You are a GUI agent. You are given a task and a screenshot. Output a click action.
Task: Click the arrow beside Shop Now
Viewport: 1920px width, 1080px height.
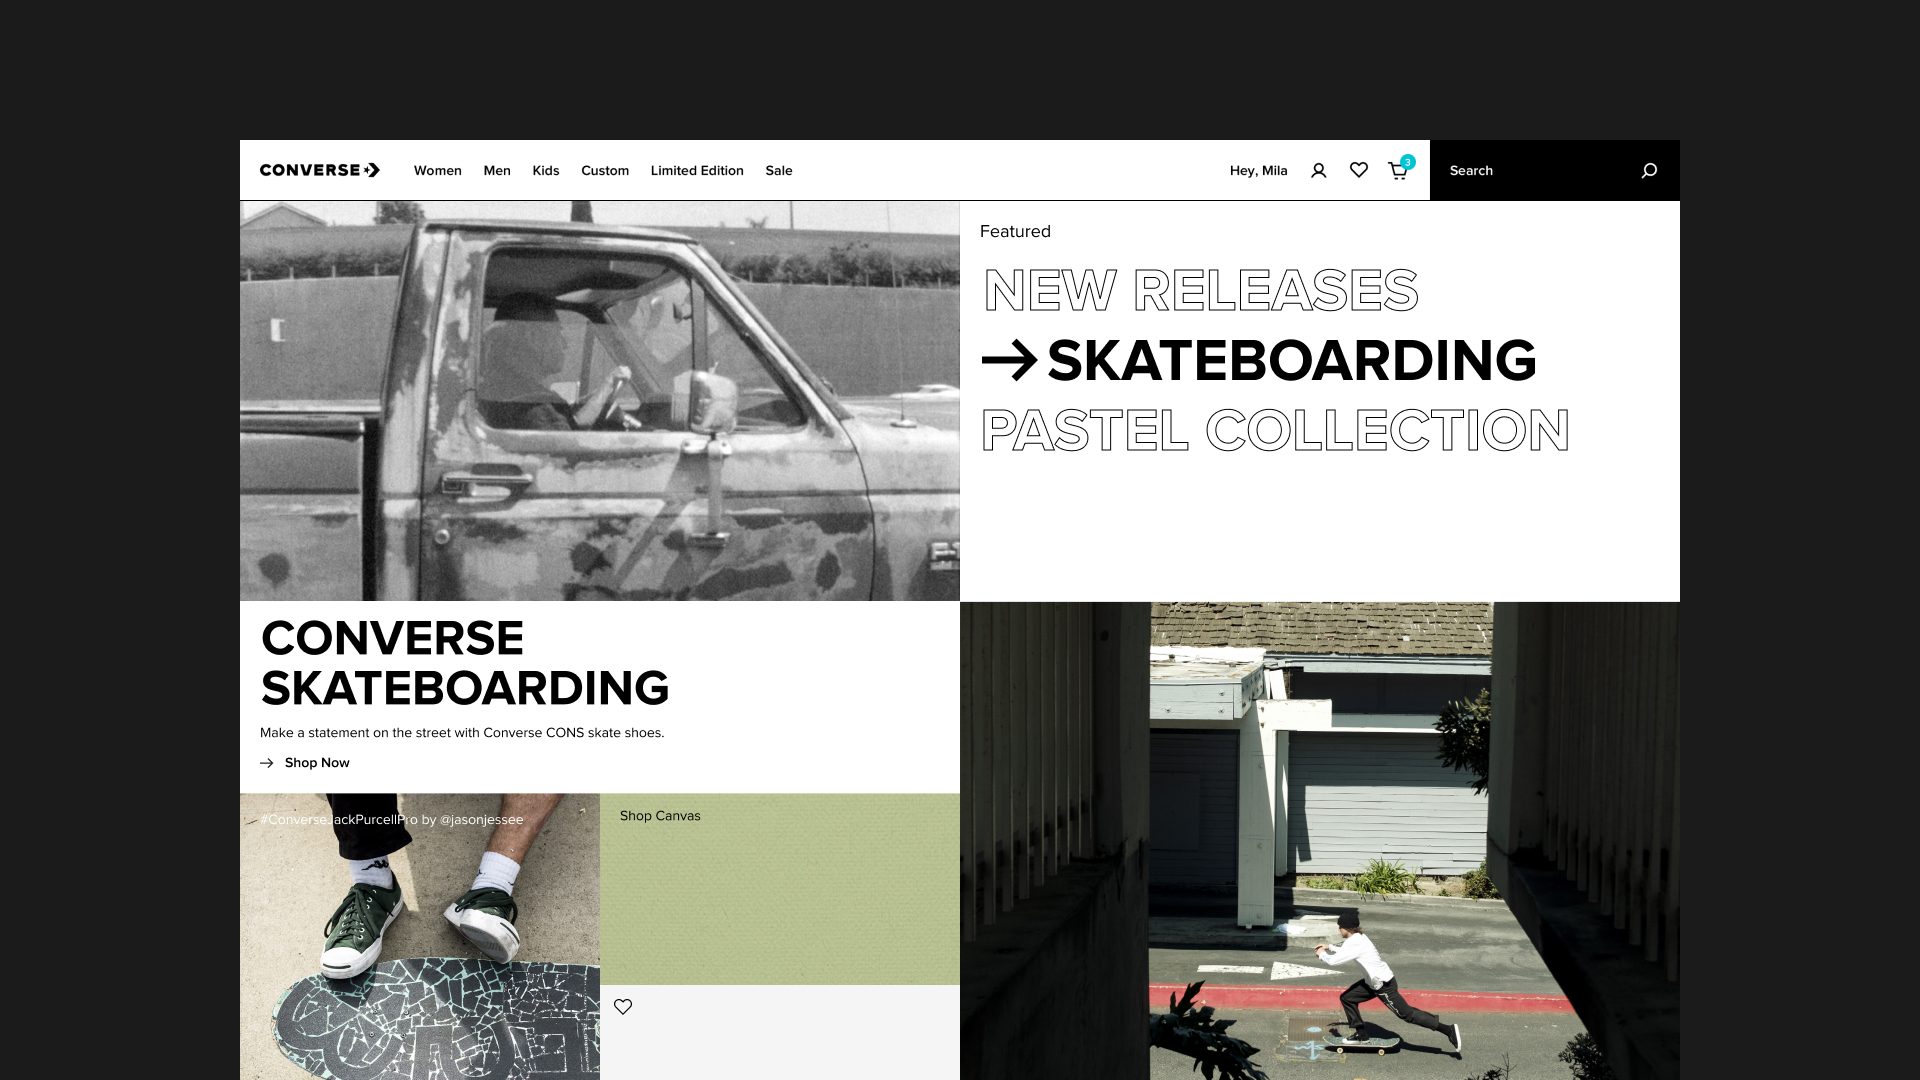coord(267,763)
